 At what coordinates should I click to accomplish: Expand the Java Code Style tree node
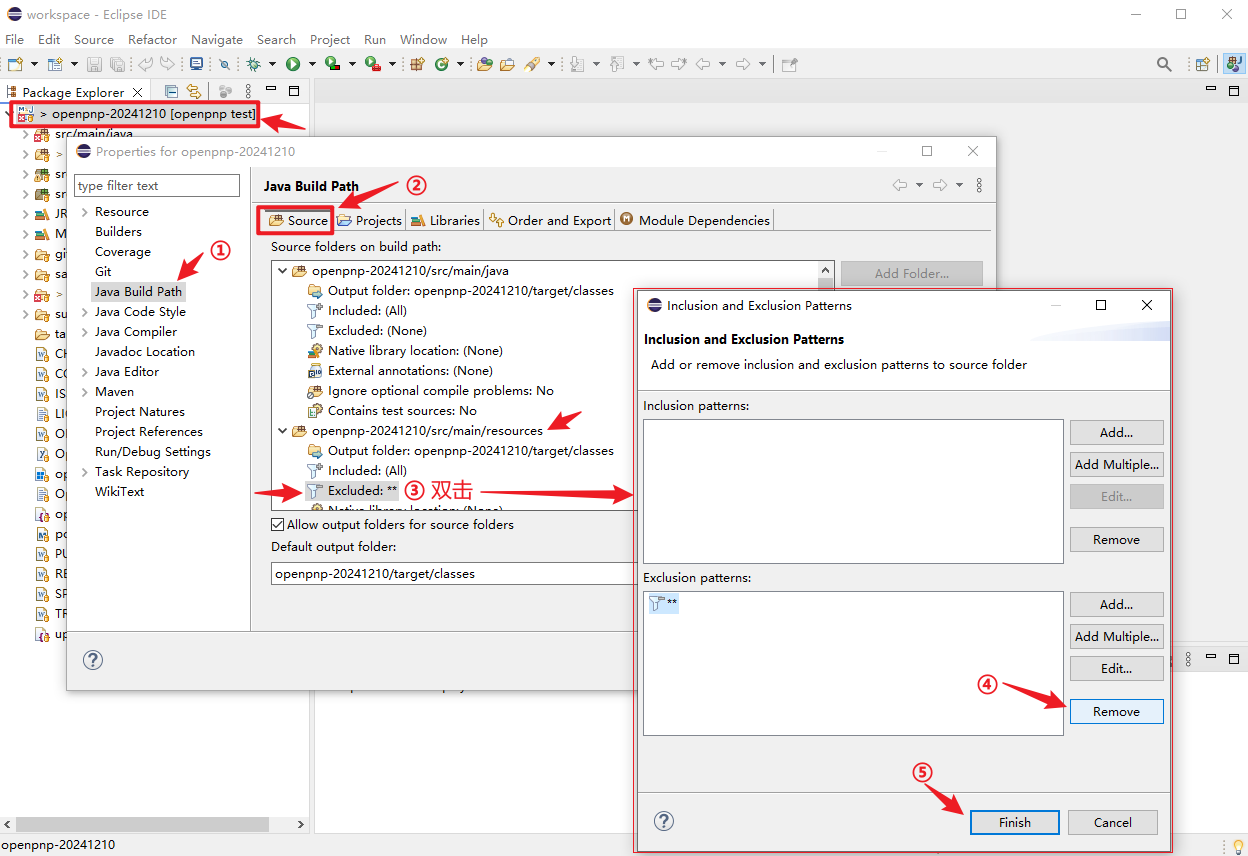(85, 312)
